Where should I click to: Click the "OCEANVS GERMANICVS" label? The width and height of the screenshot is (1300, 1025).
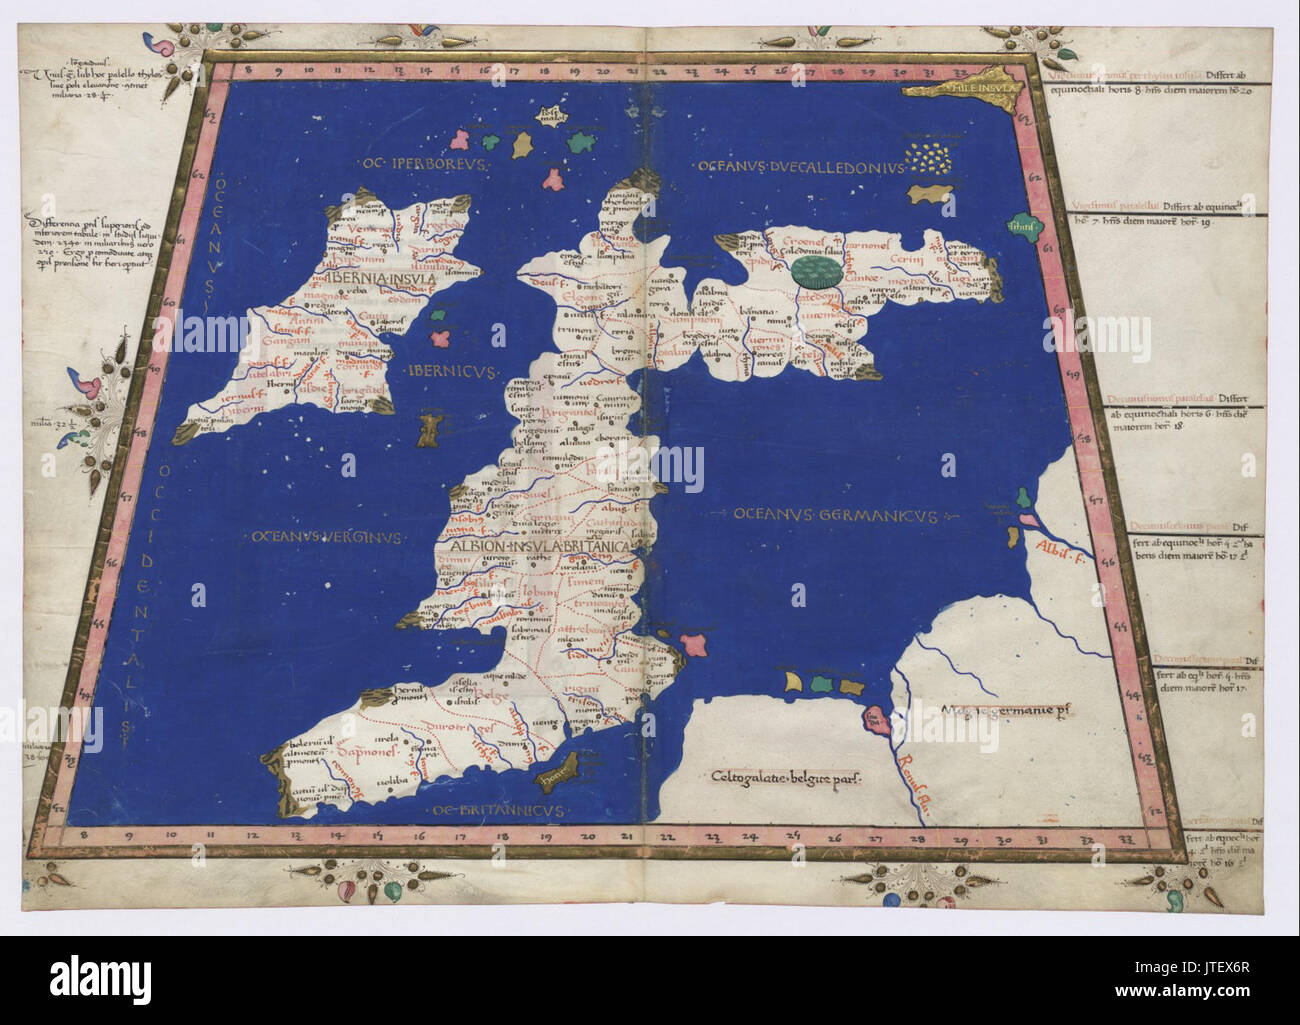coord(834,516)
